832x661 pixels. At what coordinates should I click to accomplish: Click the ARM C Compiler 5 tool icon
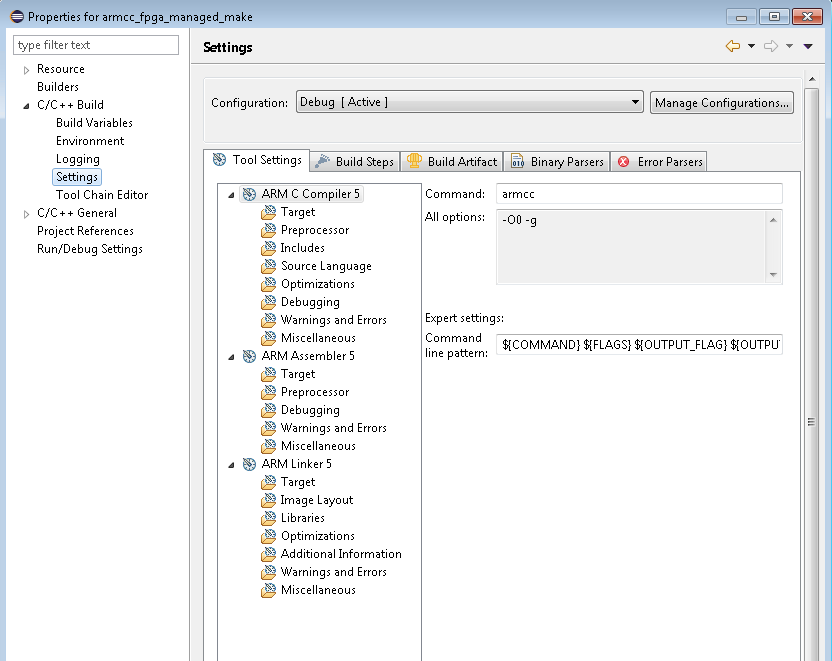[x=249, y=194]
